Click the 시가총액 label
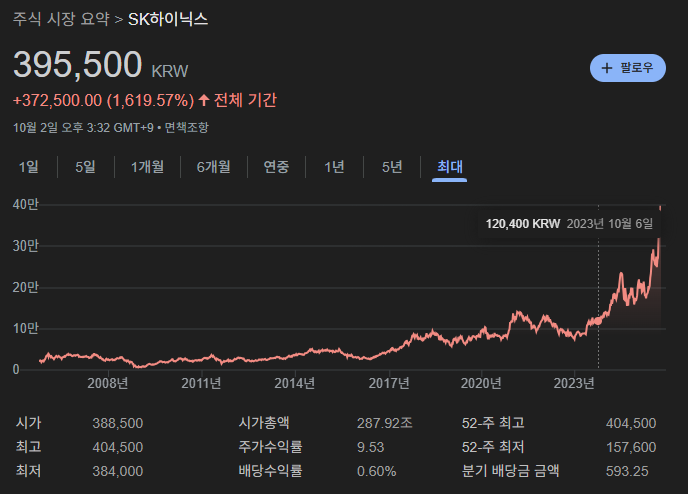Image resolution: width=688 pixels, height=494 pixels. [264, 423]
